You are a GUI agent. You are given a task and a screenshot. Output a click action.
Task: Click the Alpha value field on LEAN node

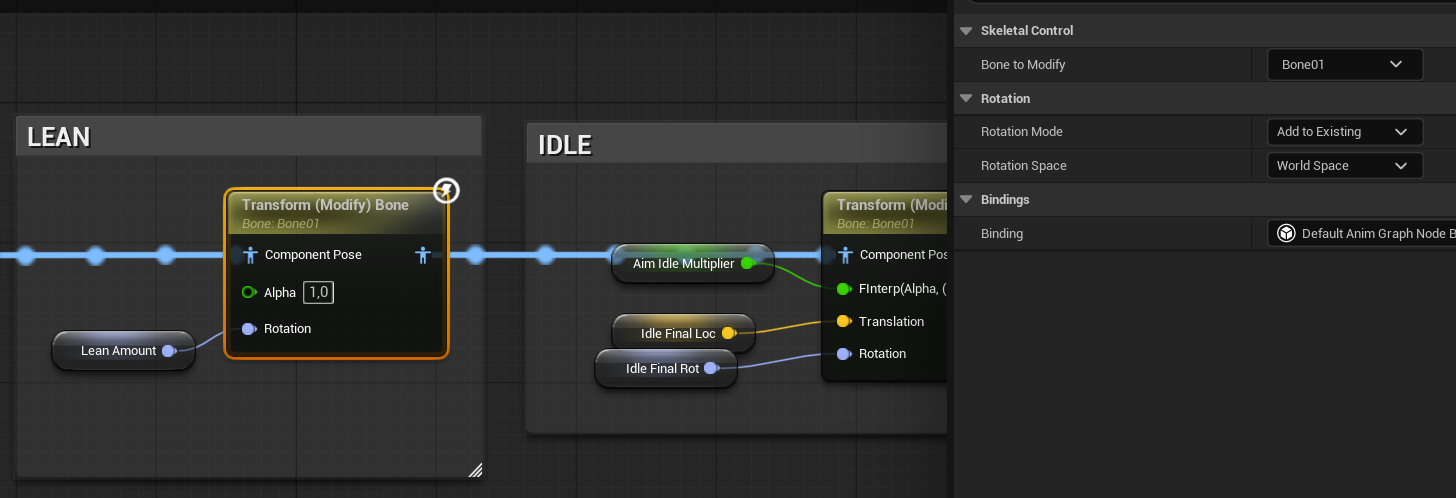click(319, 293)
